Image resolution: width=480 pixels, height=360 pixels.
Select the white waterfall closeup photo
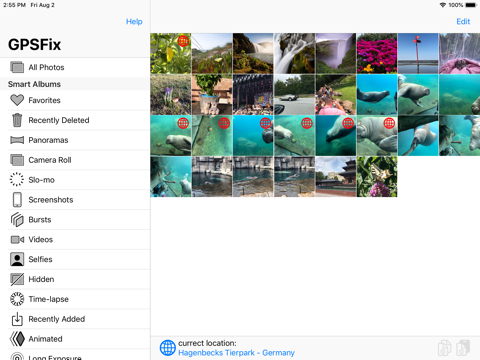[x=294, y=53]
